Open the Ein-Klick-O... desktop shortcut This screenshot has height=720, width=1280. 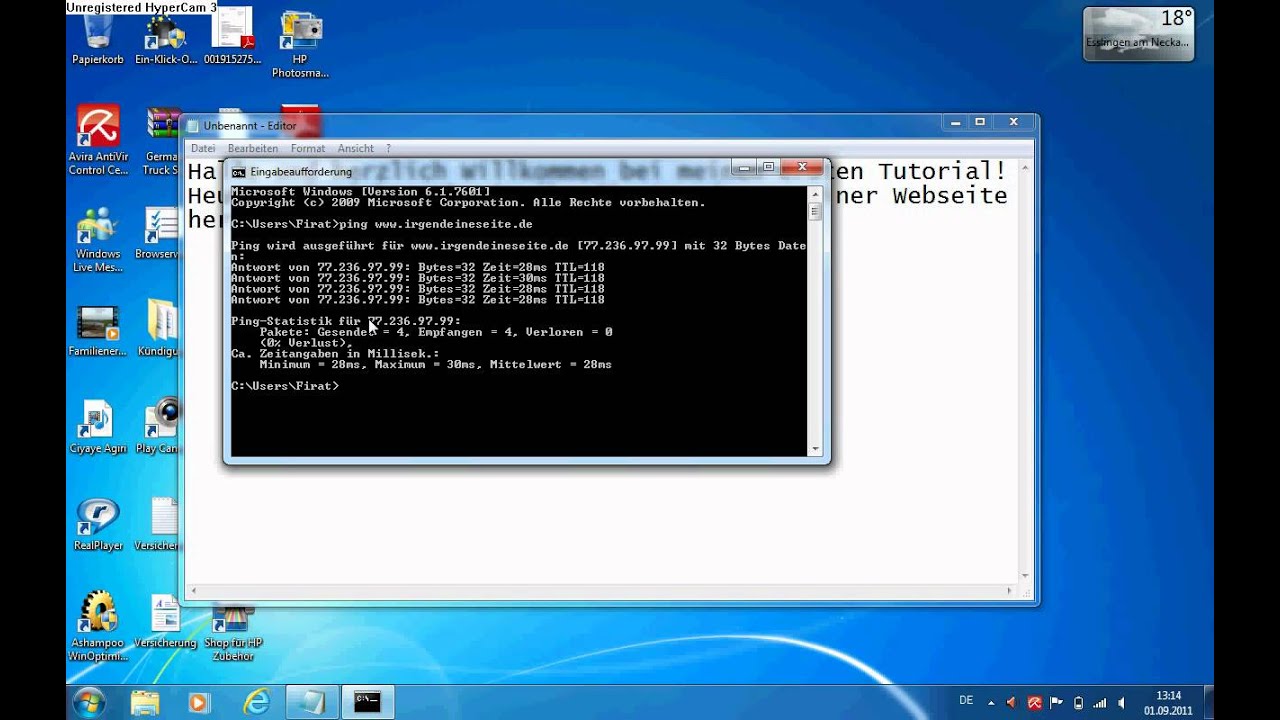click(x=166, y=40)
